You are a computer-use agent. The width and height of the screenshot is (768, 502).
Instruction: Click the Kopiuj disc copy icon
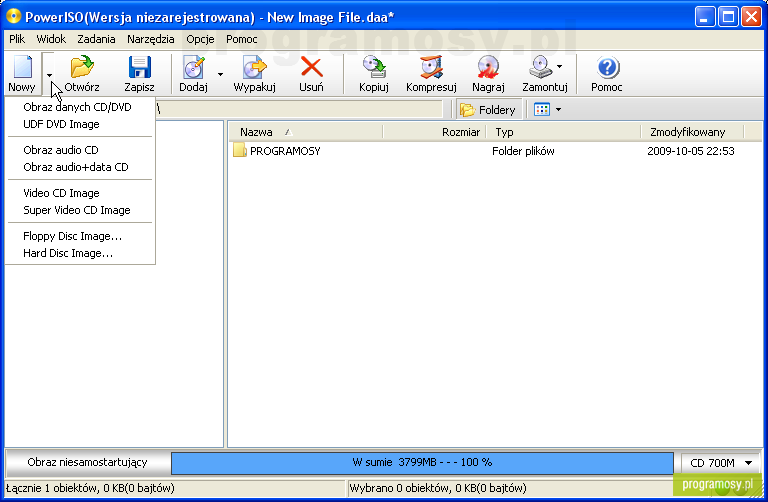point(374,67)
